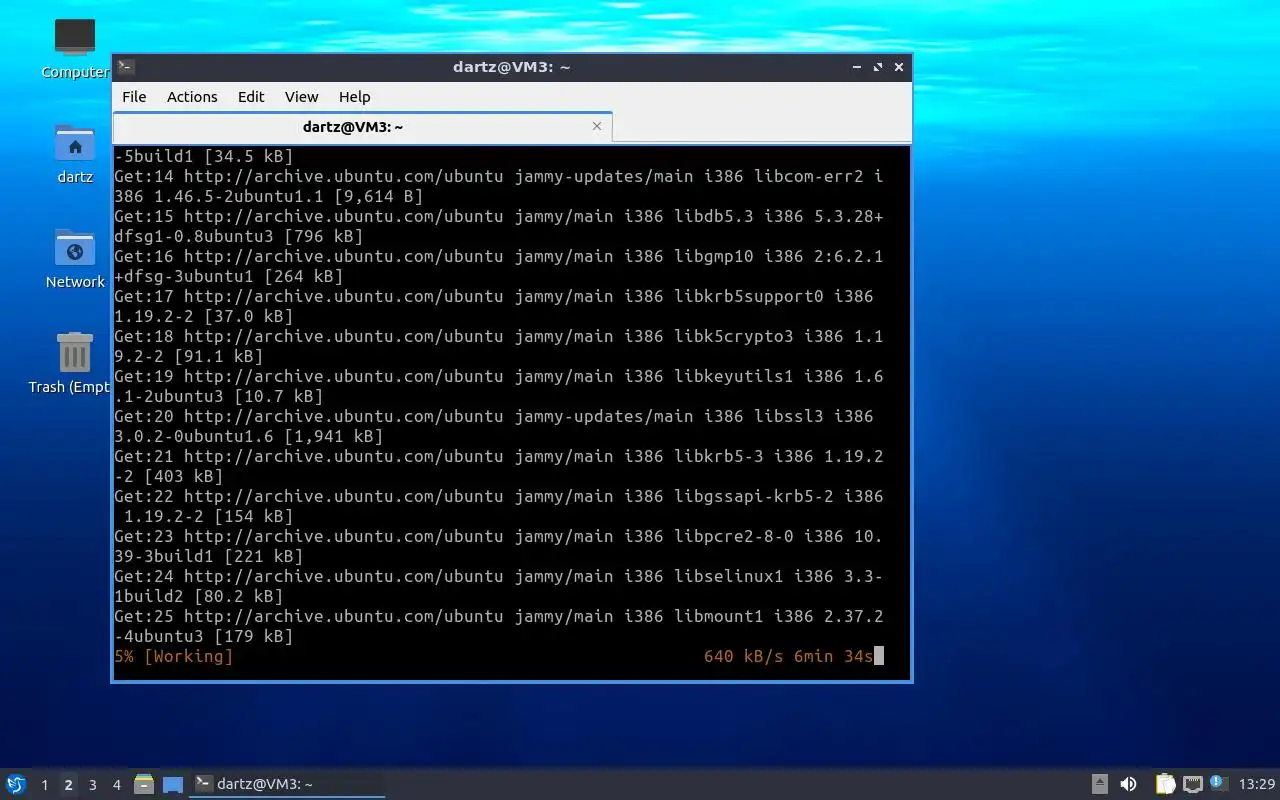Open the File menu
The image size is (1280, 800).
pos(134,97)
